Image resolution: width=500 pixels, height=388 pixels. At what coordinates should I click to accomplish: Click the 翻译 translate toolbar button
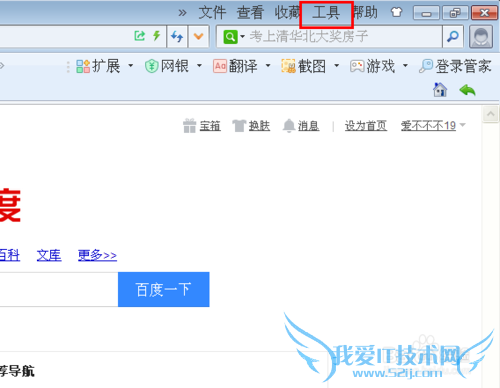235,66
